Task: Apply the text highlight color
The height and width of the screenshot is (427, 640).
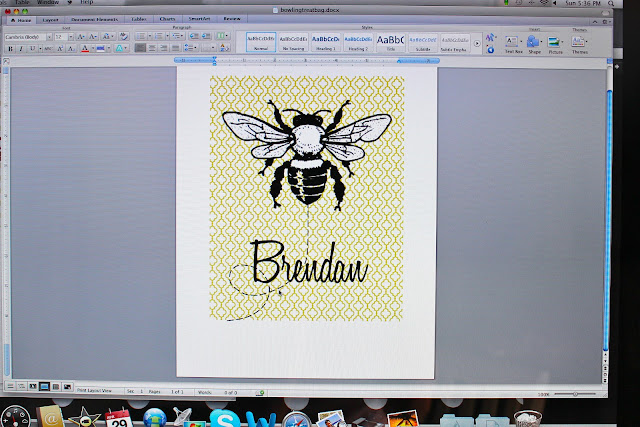Action: 100,49
